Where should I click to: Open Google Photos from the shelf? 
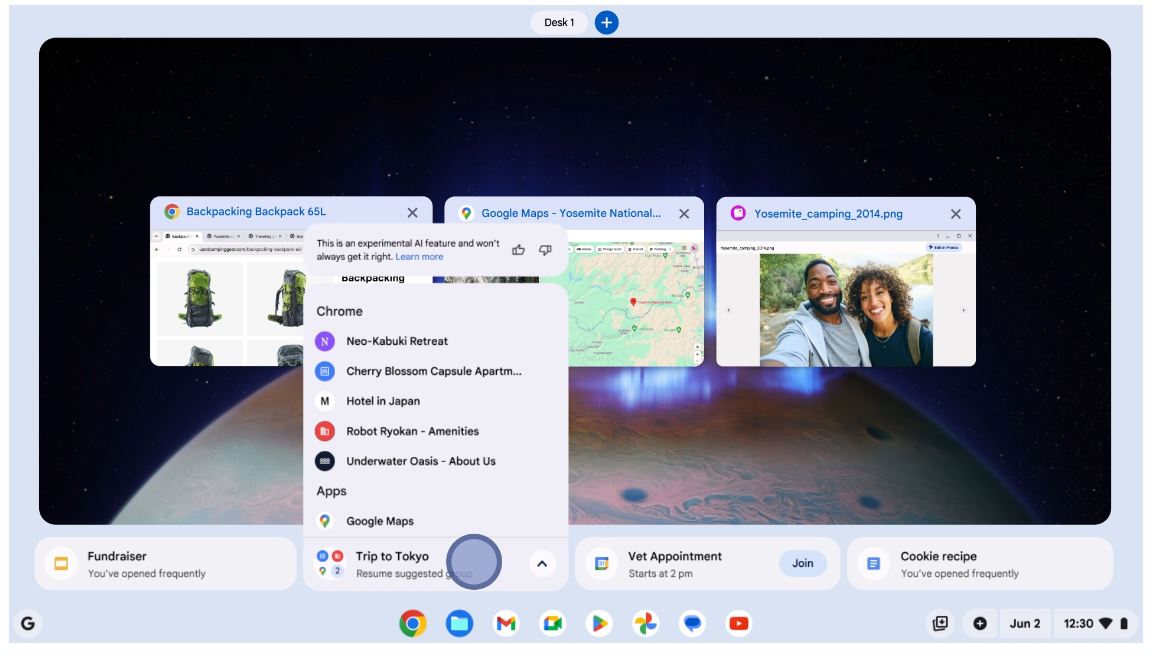[x=646, y=624]
